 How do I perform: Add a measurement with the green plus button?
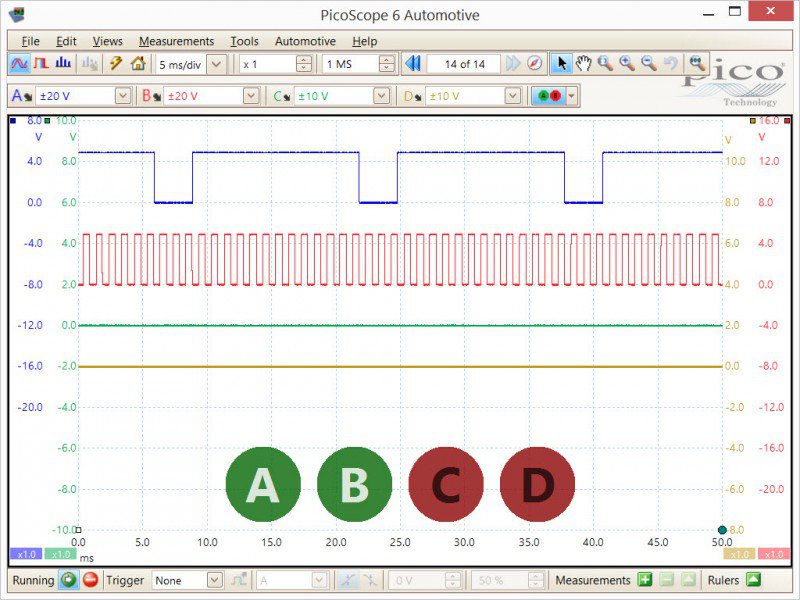click(x=645, y=580)
